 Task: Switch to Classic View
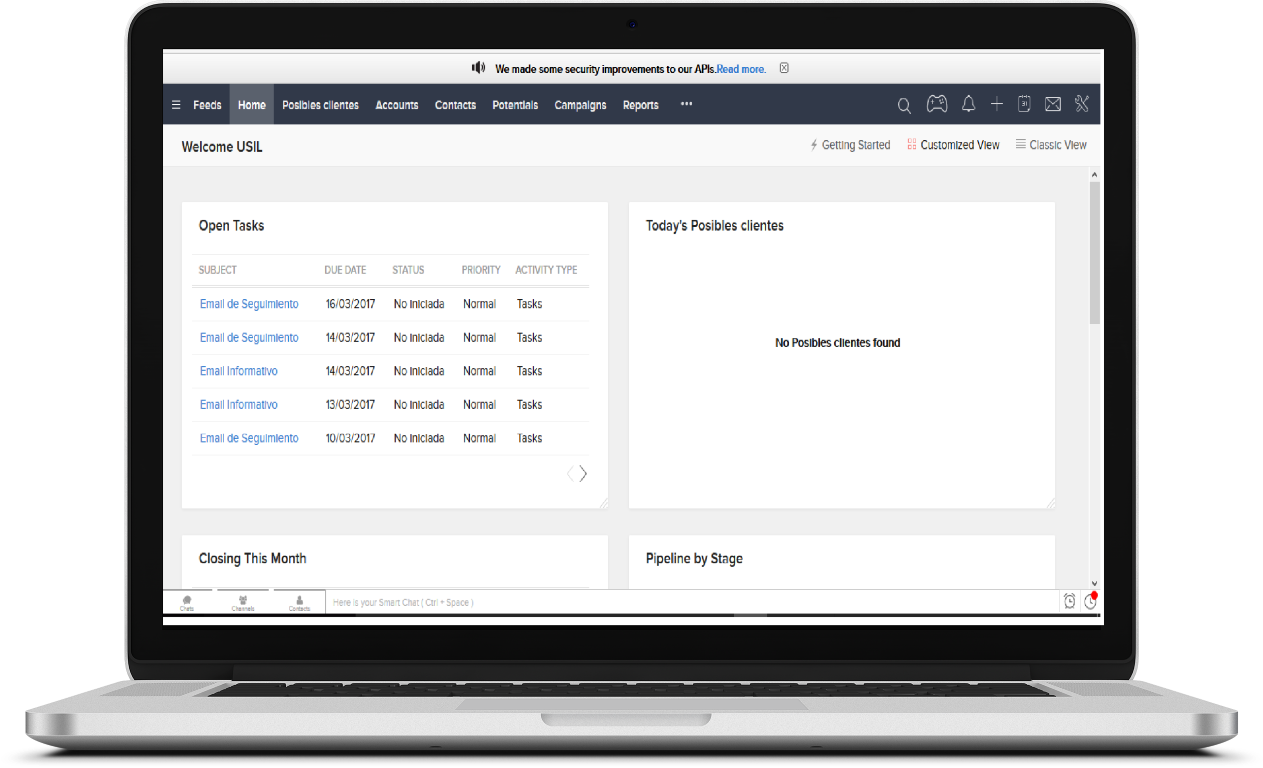(1051, 145)
